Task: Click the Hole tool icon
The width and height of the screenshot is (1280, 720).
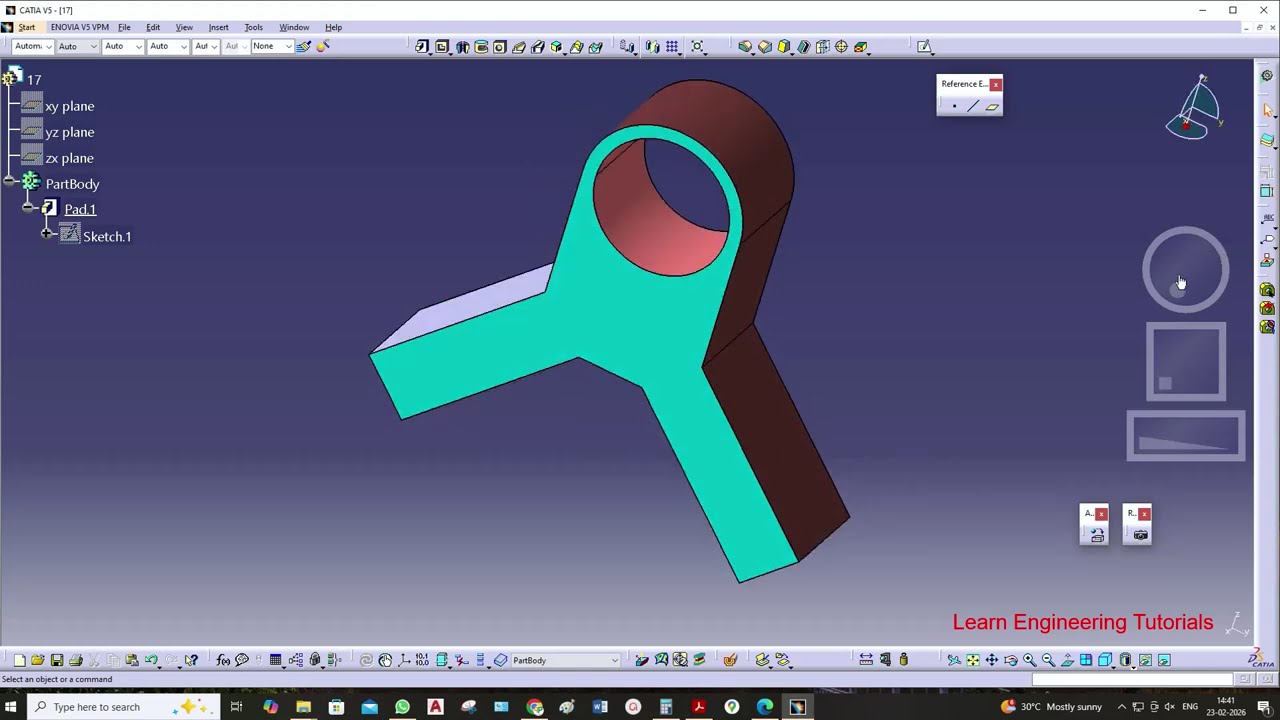Action: click(x=500, y=46)
